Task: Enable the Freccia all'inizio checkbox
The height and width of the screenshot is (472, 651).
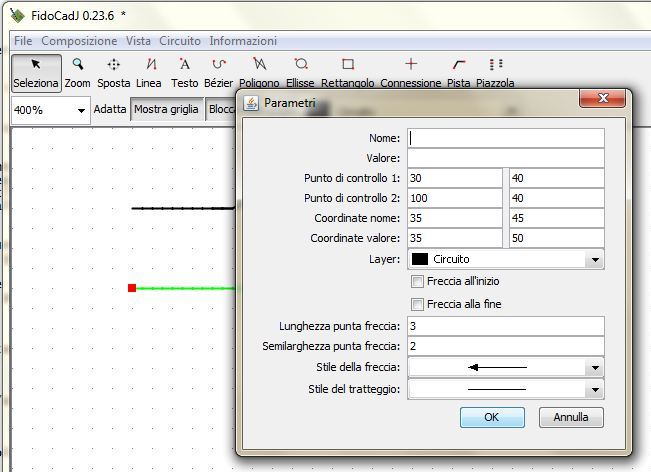Action: (x=418, y=282)
